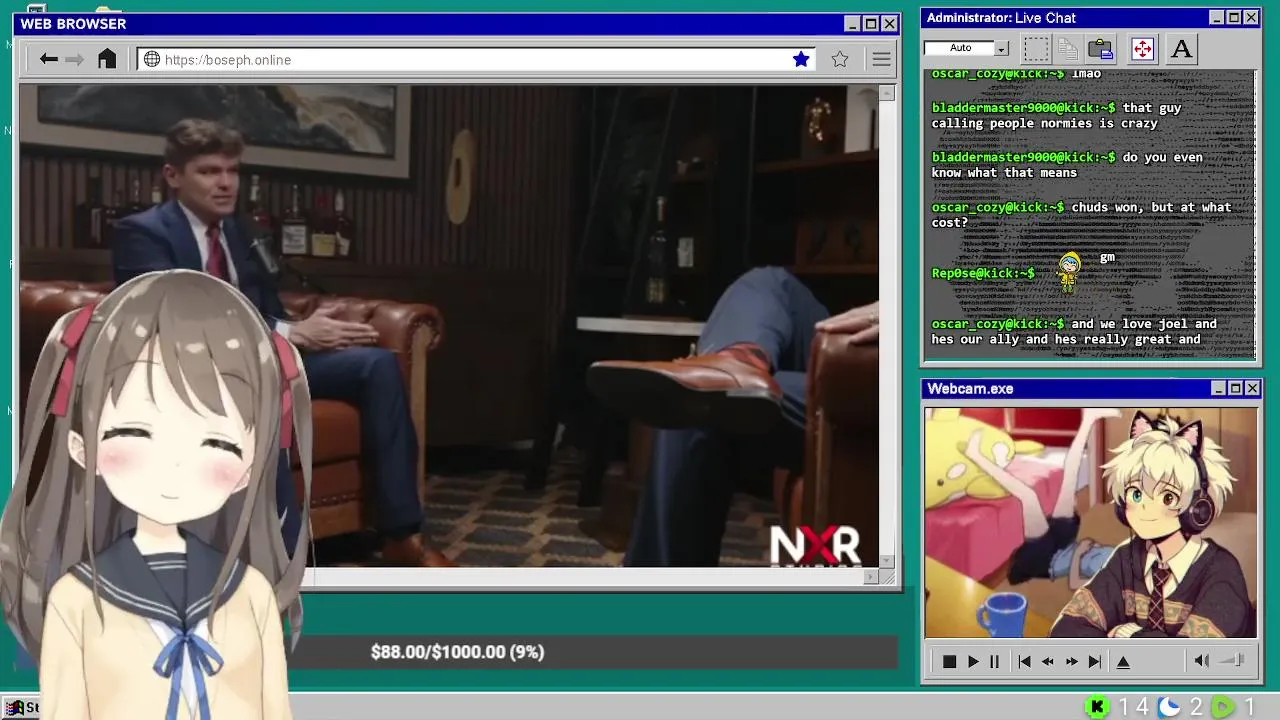This screenshot has width=1280, height=720.
Task: Stop playback in Webcam.exe
Action: 949,661
